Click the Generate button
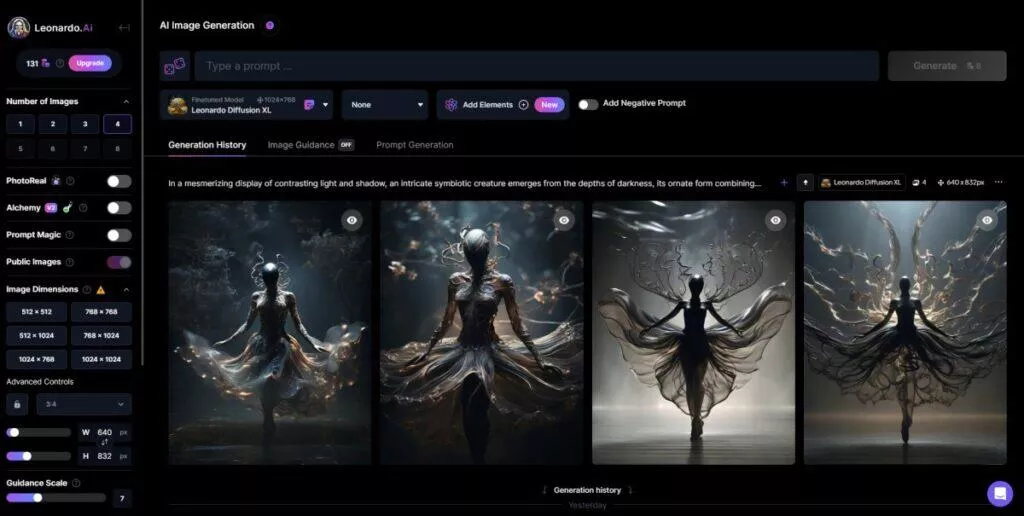The height and width of the screenshot is (516, 1024). click(947, 66)
